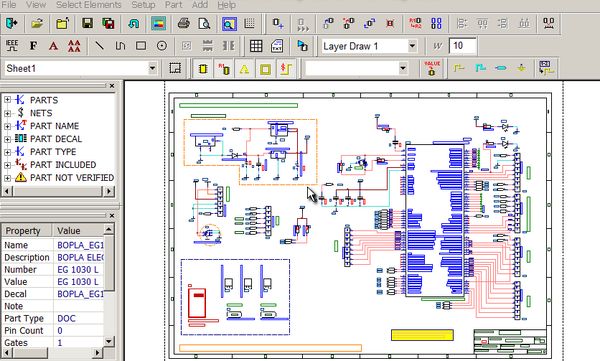Select the circle draw tool
Viewport: 600px width, 361px height.
click(162, 46)
